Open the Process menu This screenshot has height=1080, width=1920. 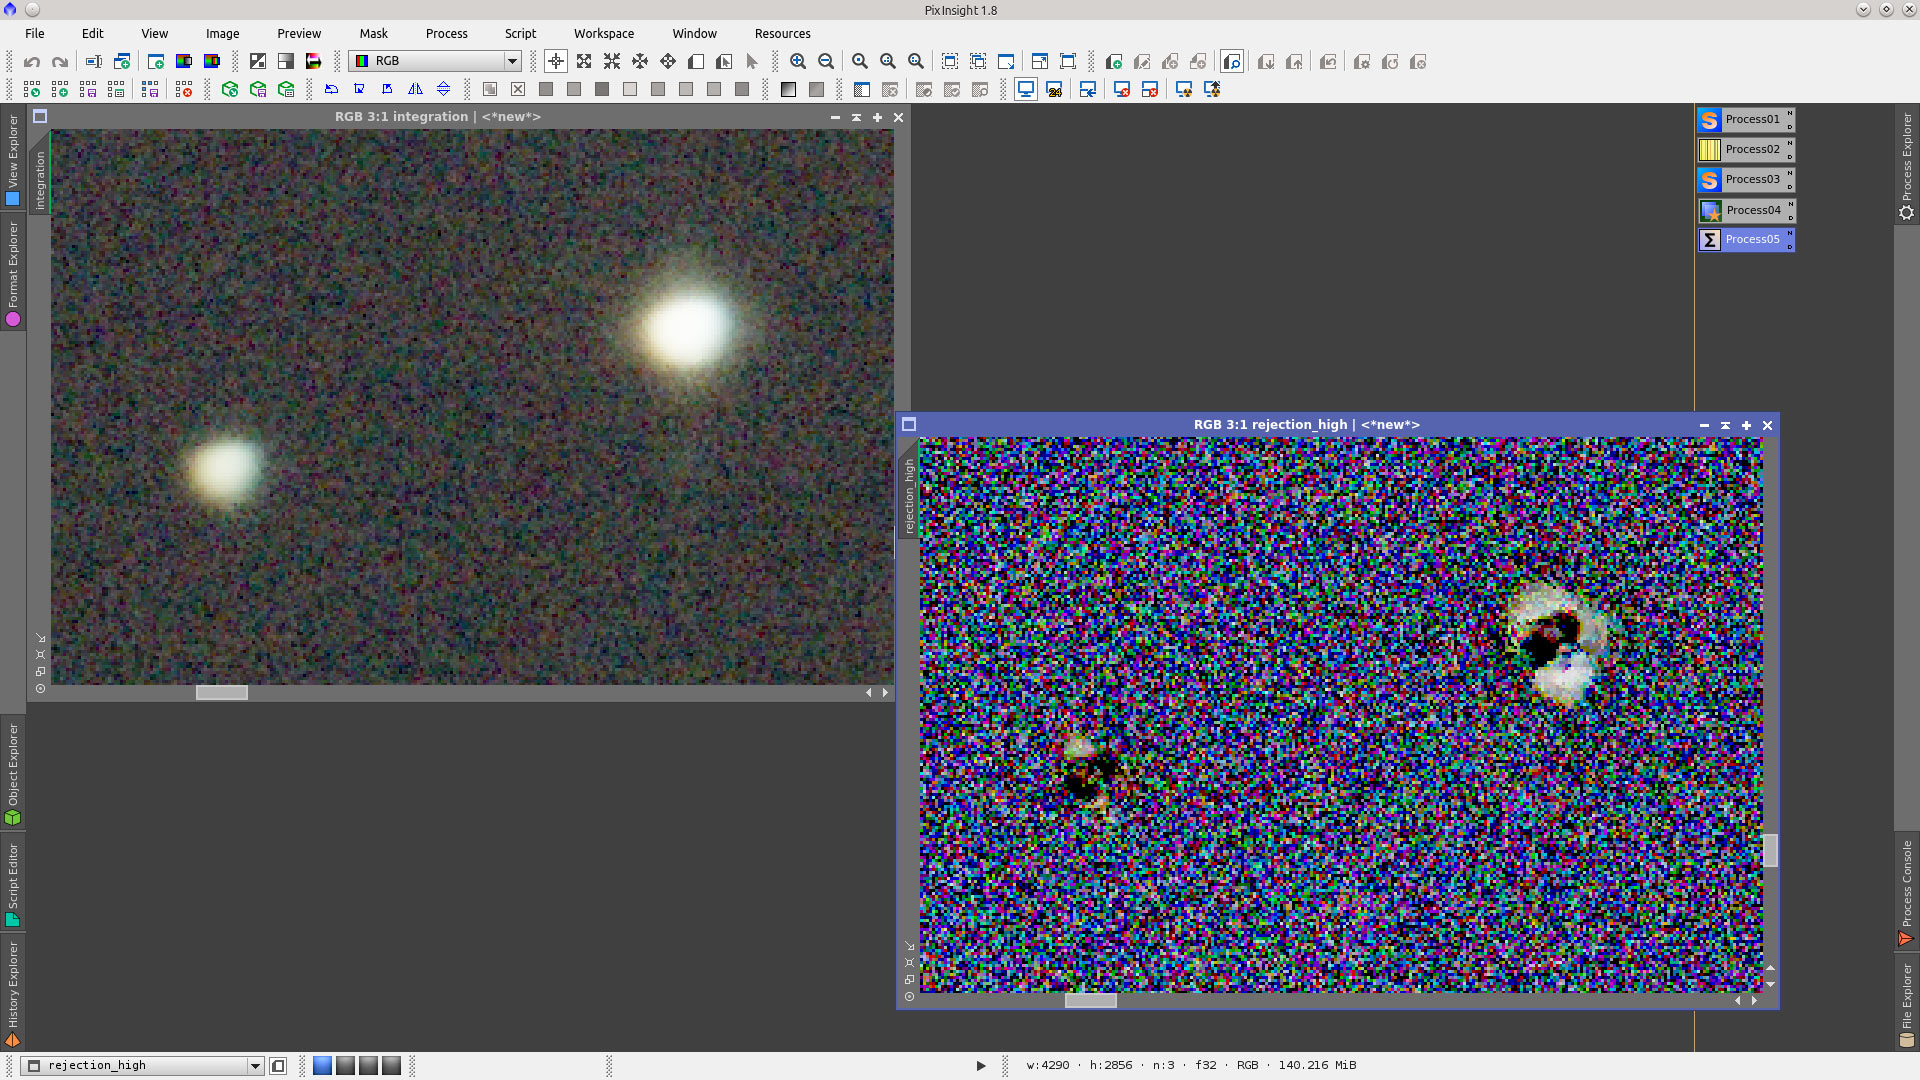(x=446, y=34)
